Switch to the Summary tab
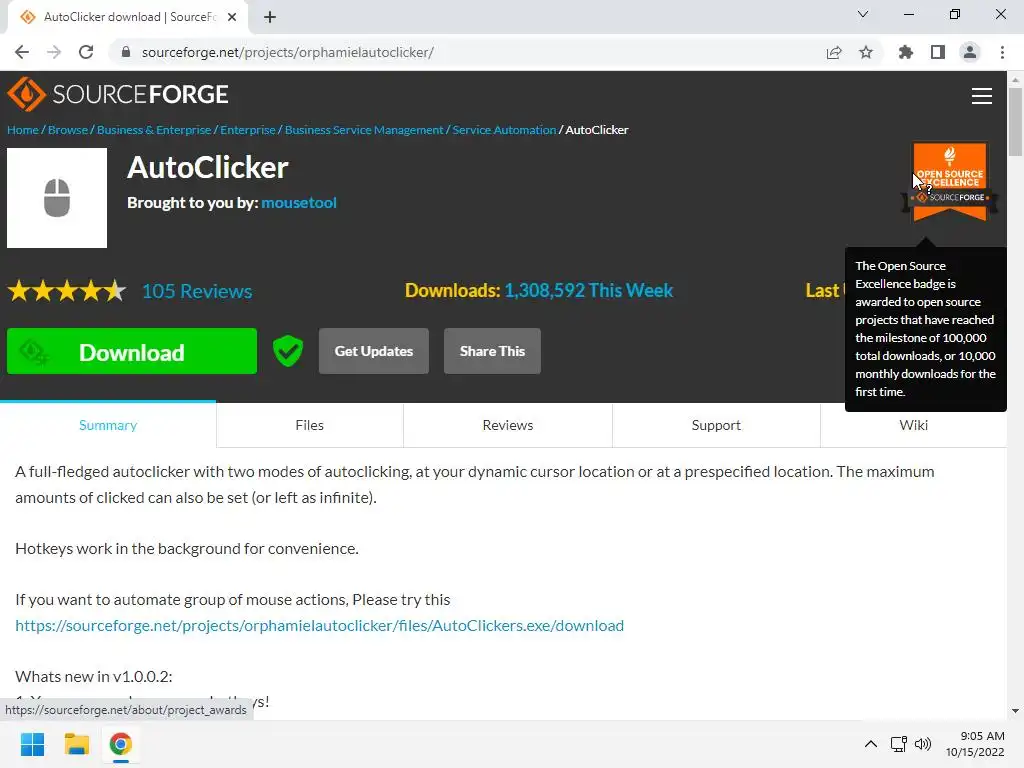Viewport: 1024px width, 768px height. click(x=108, y=425)
